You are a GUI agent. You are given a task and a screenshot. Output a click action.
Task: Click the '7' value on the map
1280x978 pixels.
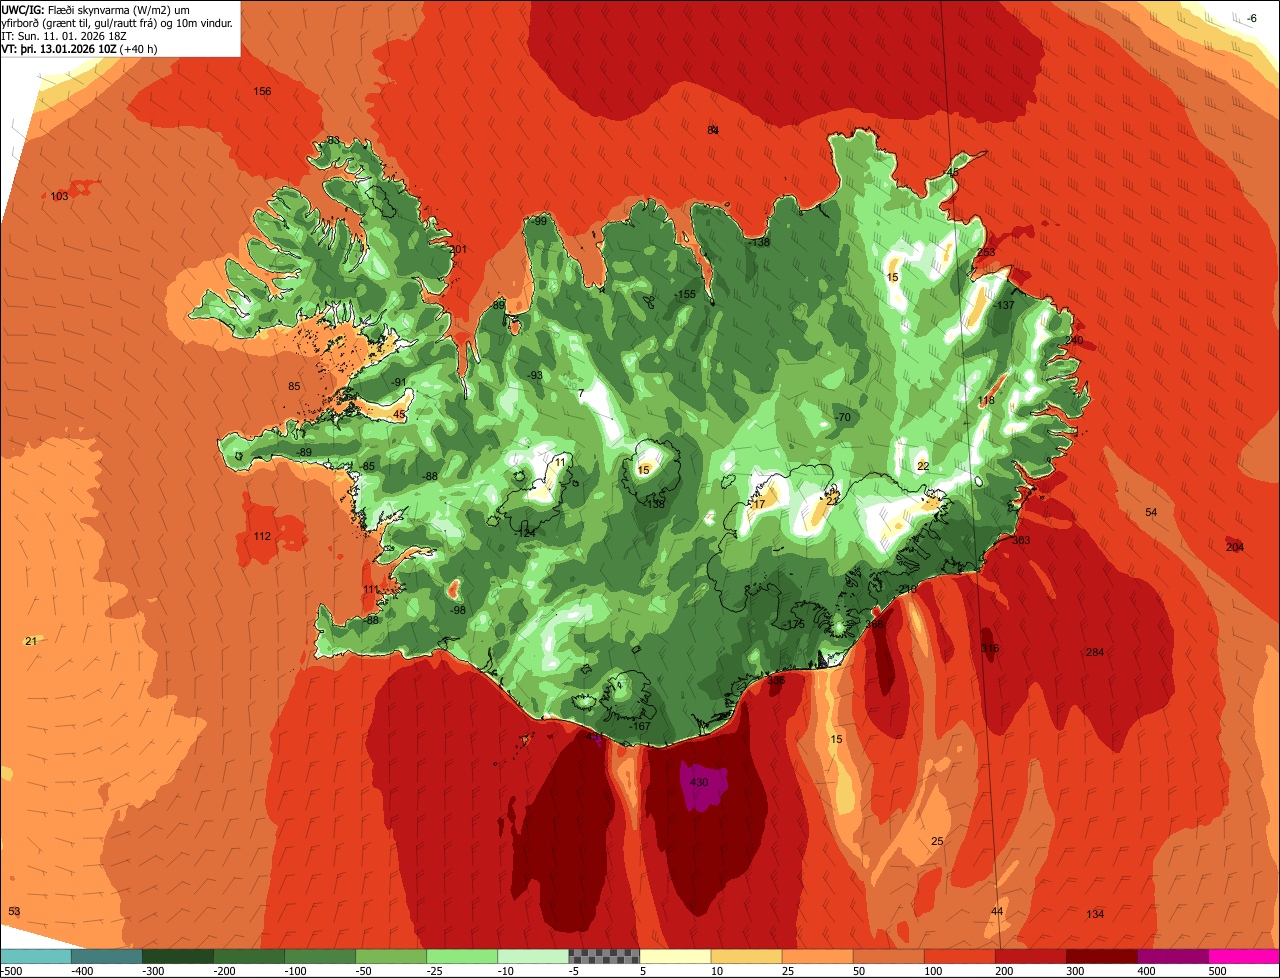(581, 394)
